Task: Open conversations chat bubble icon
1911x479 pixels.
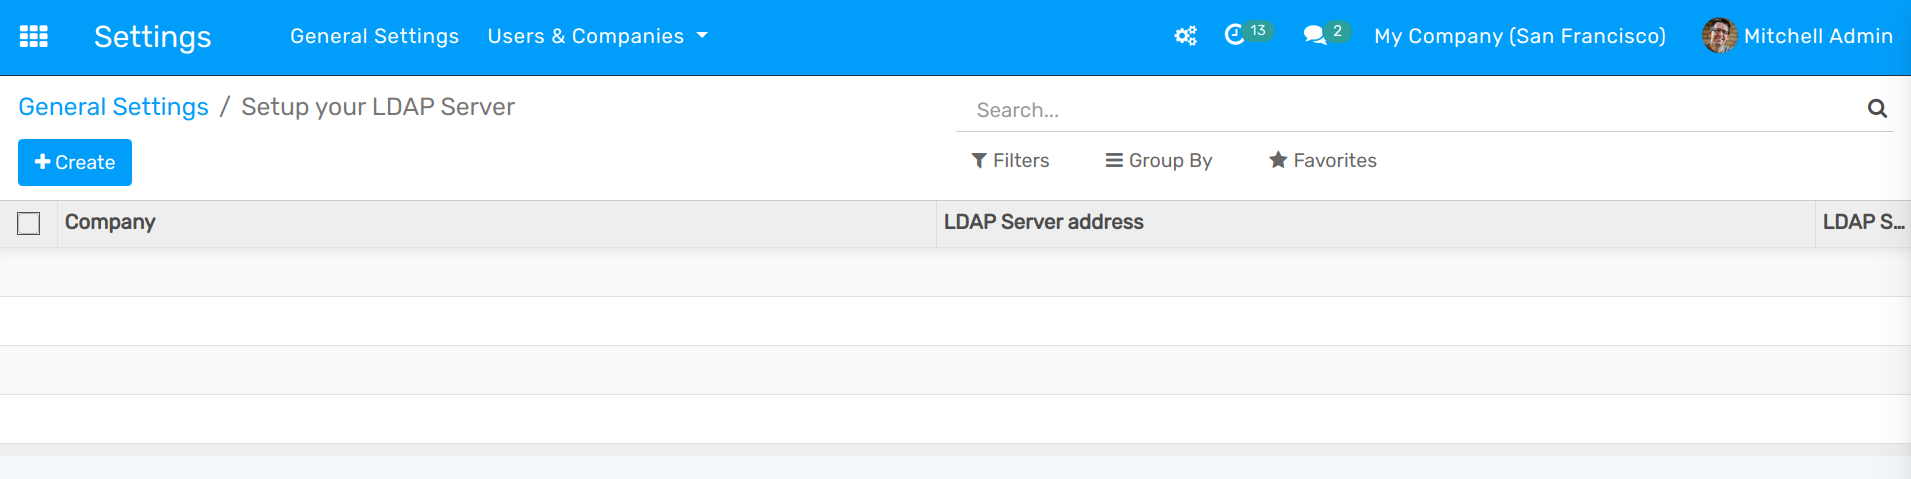Action: click(x=1314, y=36)
